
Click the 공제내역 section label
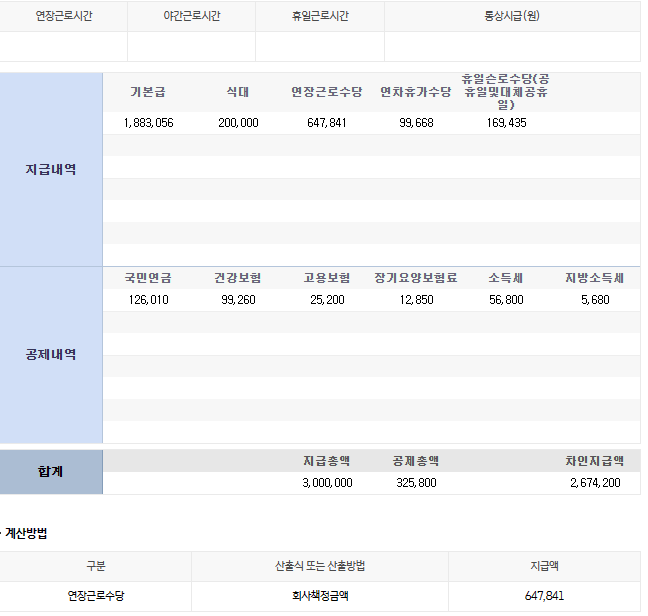(x=51, y=355)
